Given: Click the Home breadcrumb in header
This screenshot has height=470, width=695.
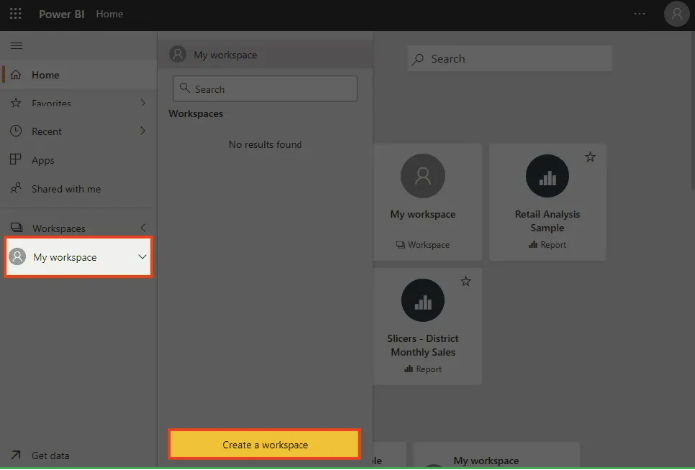Looking at the screenshot, I should point(109,14).
